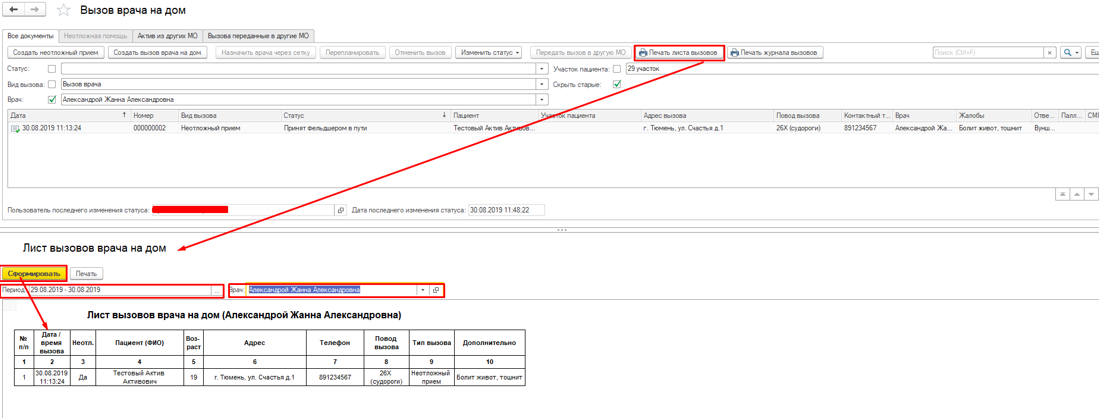Screen dimensions: 1099x418
Task: Click the magnifier search icon
Action: tap(1068, 53)
